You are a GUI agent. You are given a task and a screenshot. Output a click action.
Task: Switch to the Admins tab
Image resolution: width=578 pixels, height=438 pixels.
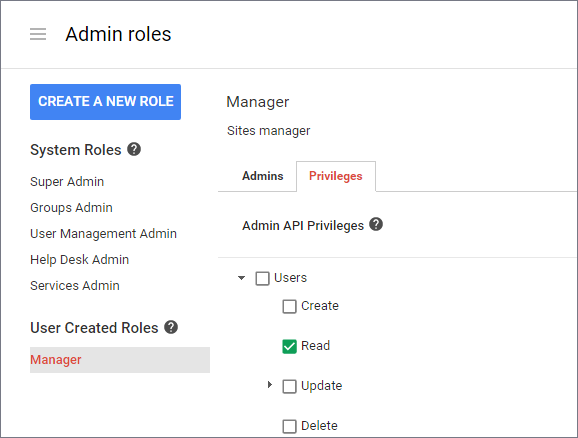pos(262,176)
